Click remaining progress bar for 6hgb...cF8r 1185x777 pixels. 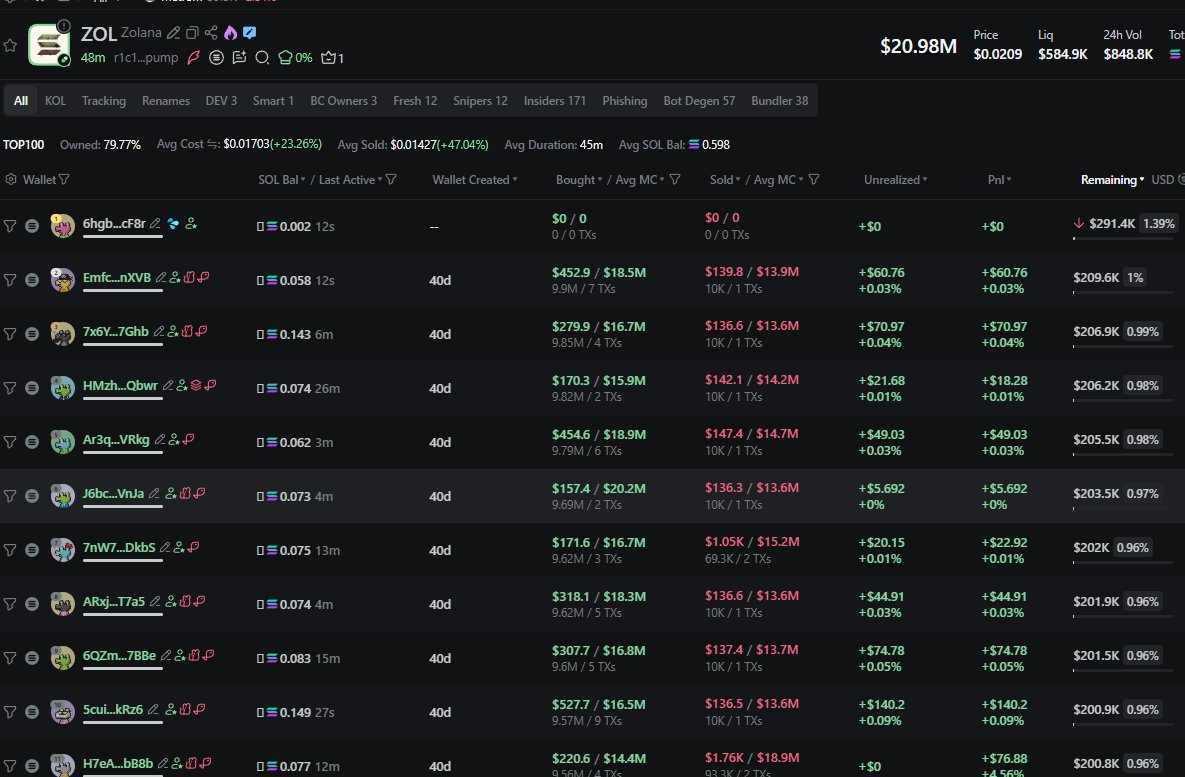(x=1122, y=238)
